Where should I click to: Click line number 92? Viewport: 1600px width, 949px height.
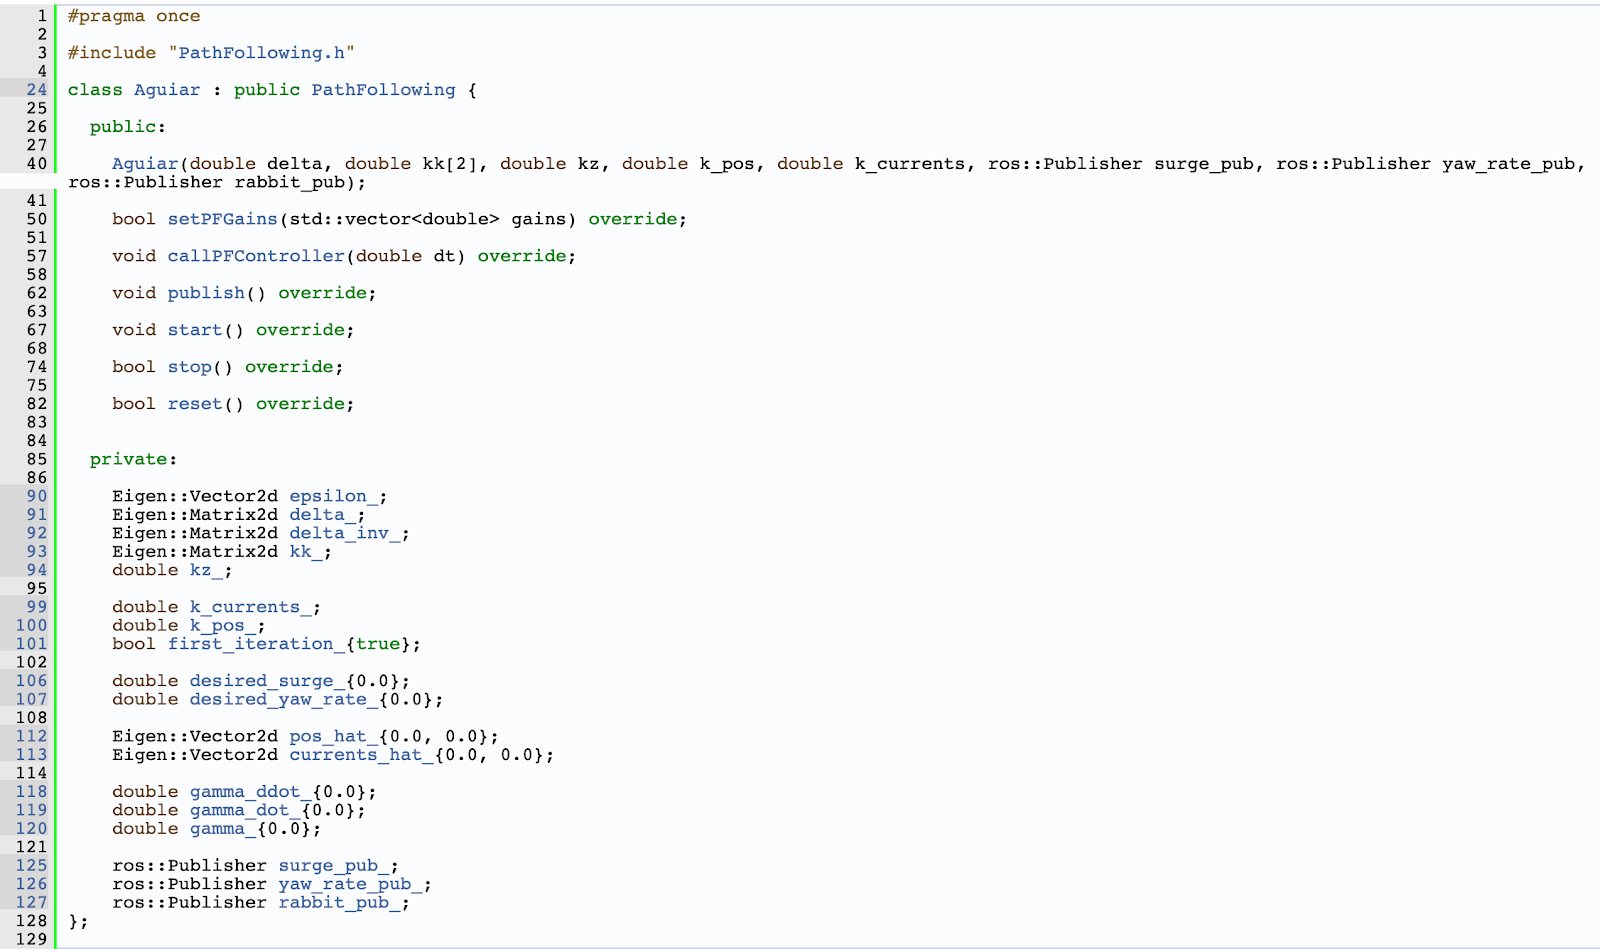tap(37, 533)
